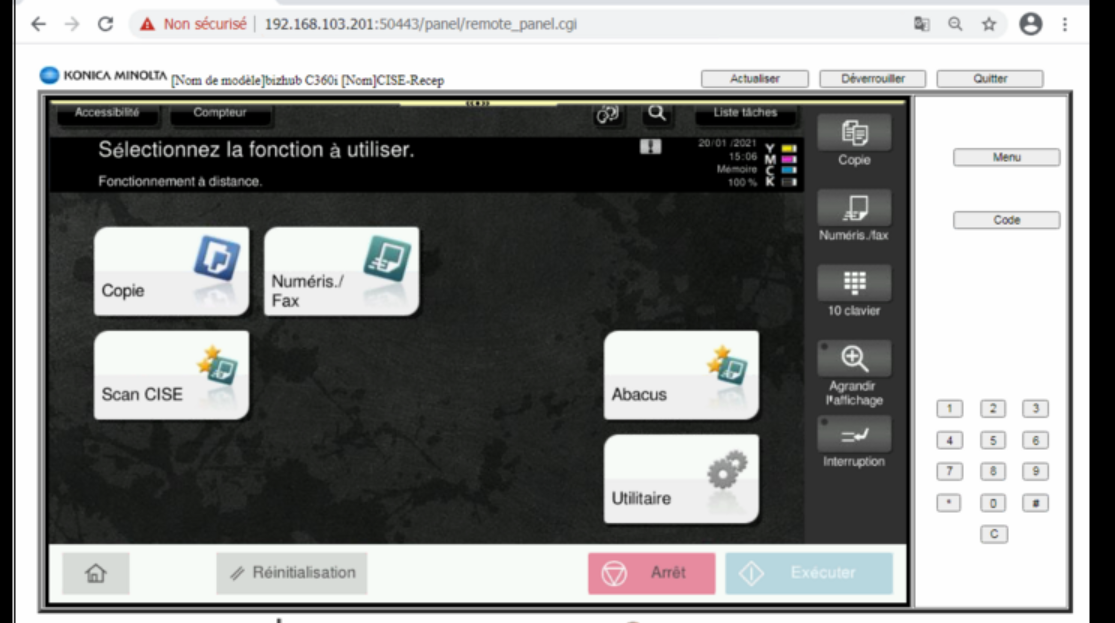Launch the Scan CISE shortcut tile
Screen dimensions: 1115x623
pyautogui.click(x=171, y=375)
